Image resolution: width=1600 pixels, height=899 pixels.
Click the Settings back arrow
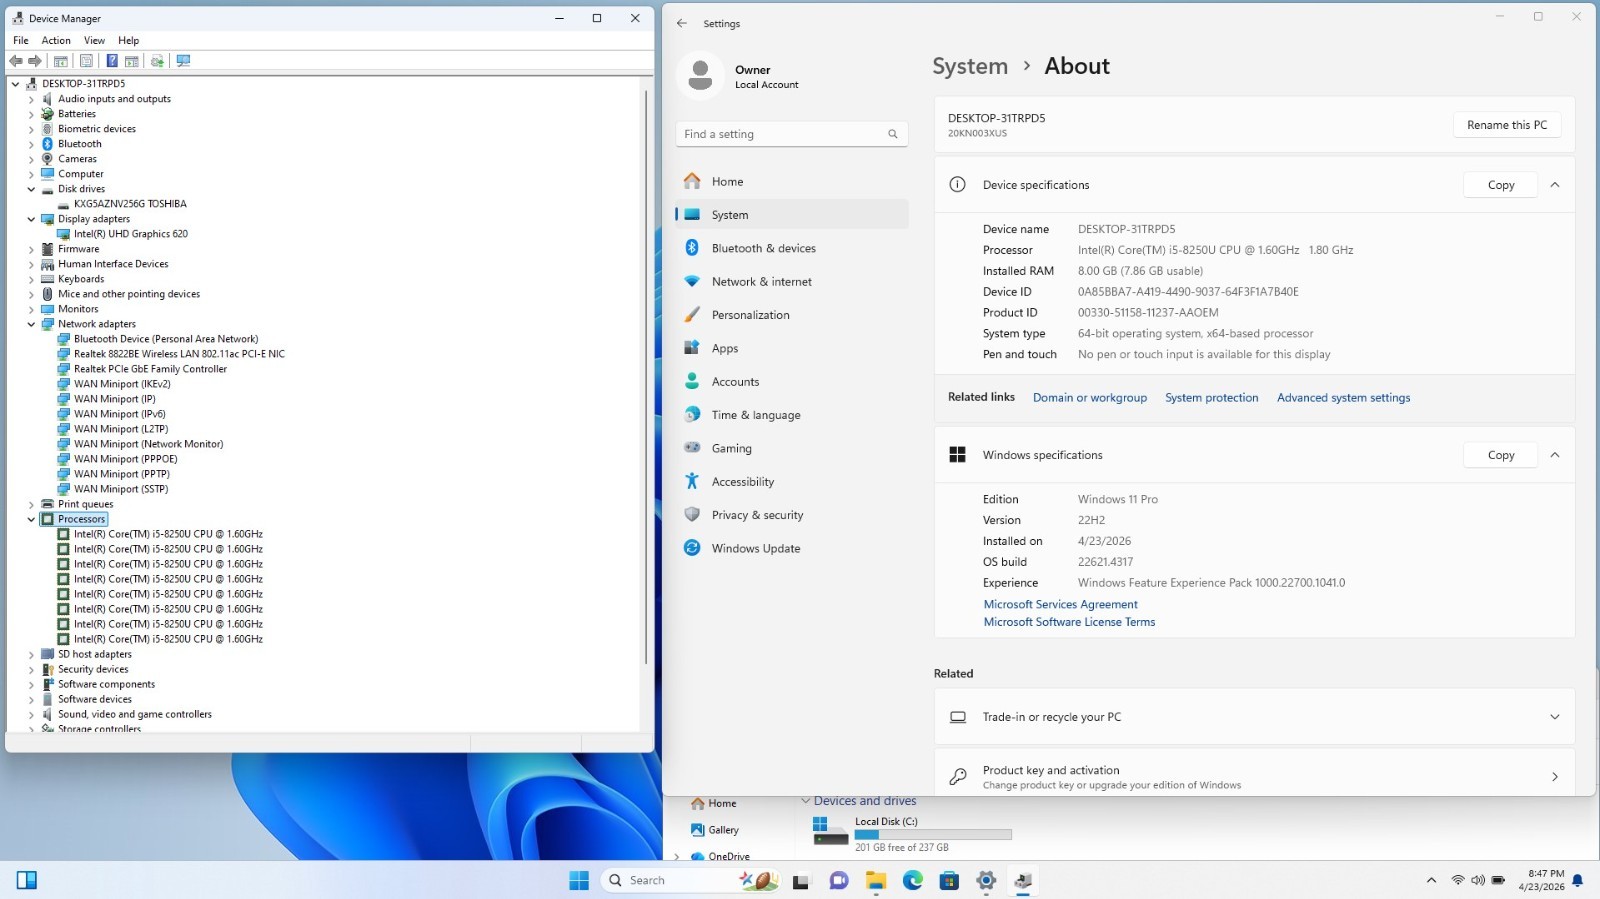pyautogui.click(x=682, y=23)
